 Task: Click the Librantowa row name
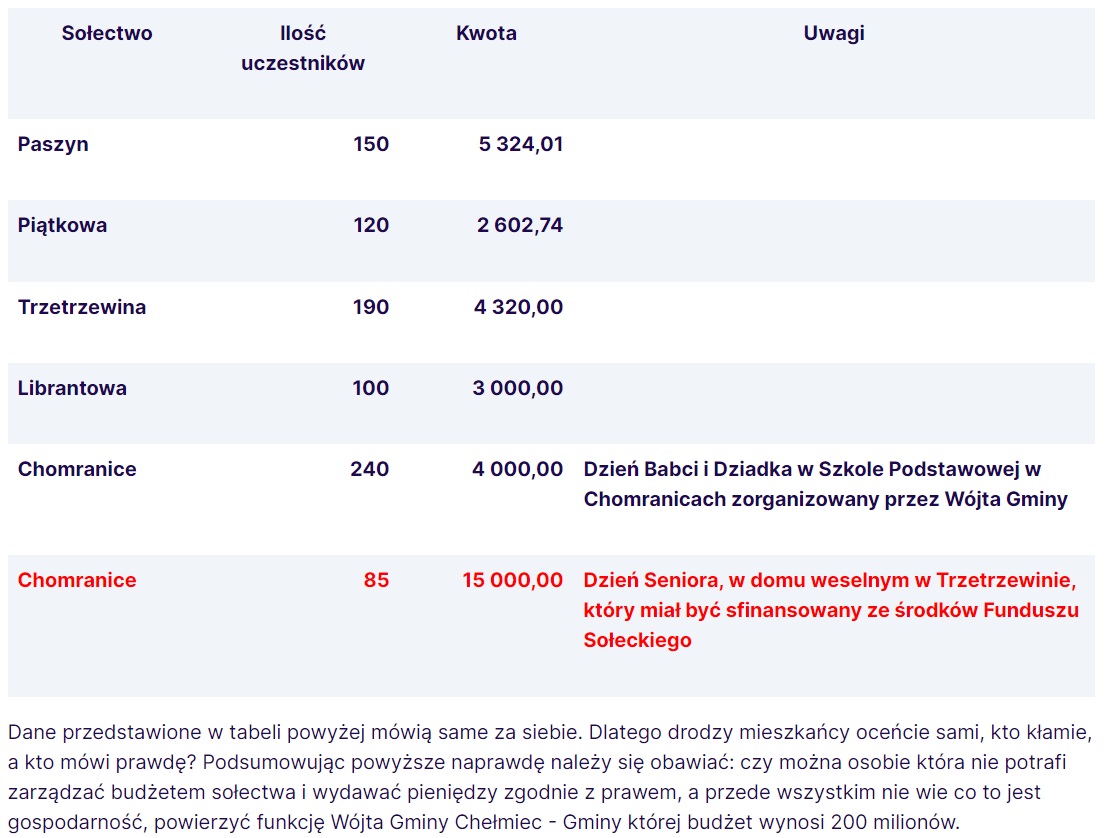click(72, 388)
